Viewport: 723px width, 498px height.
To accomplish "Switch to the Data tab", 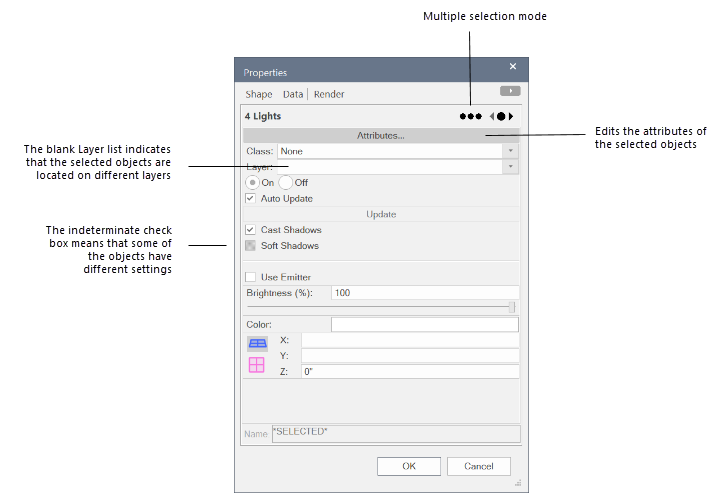I will (x=292, y=94).
